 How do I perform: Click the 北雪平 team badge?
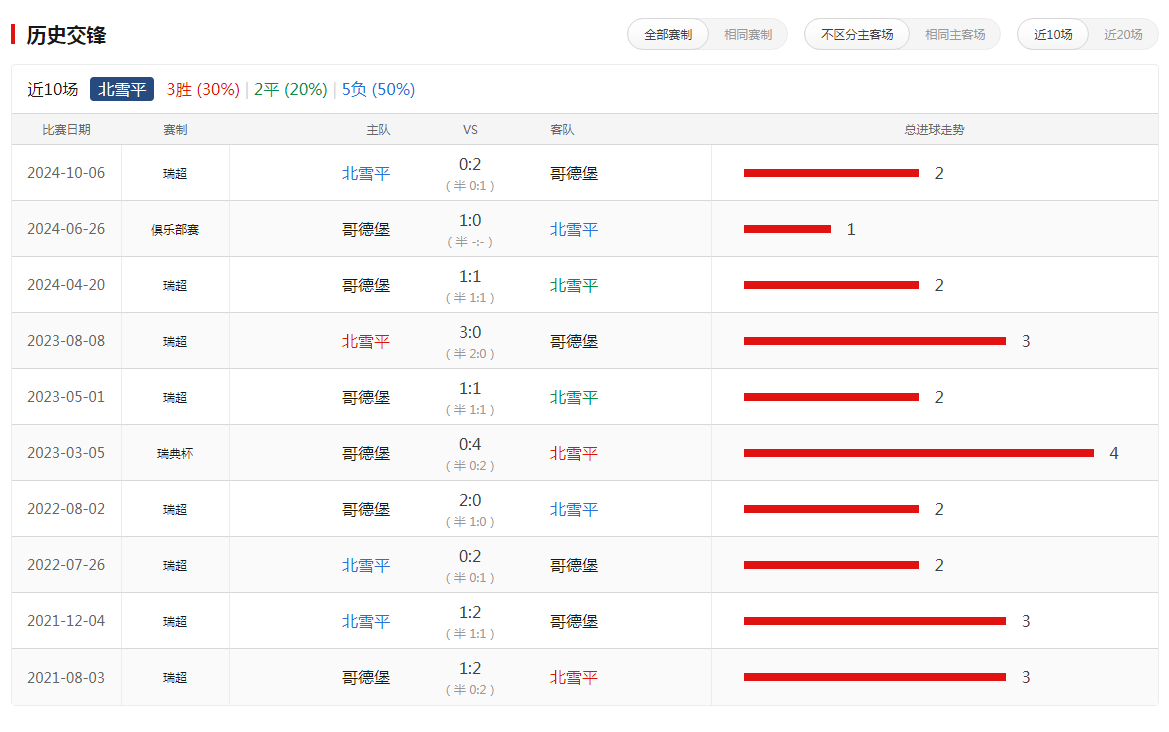(x=122, y=89)
